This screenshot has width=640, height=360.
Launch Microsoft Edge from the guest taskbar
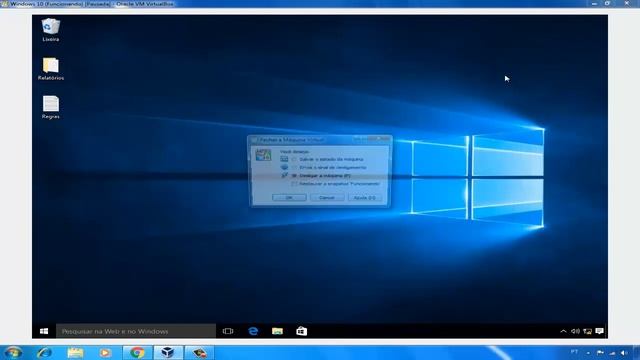pyautogui.click(x=253, y=331)
